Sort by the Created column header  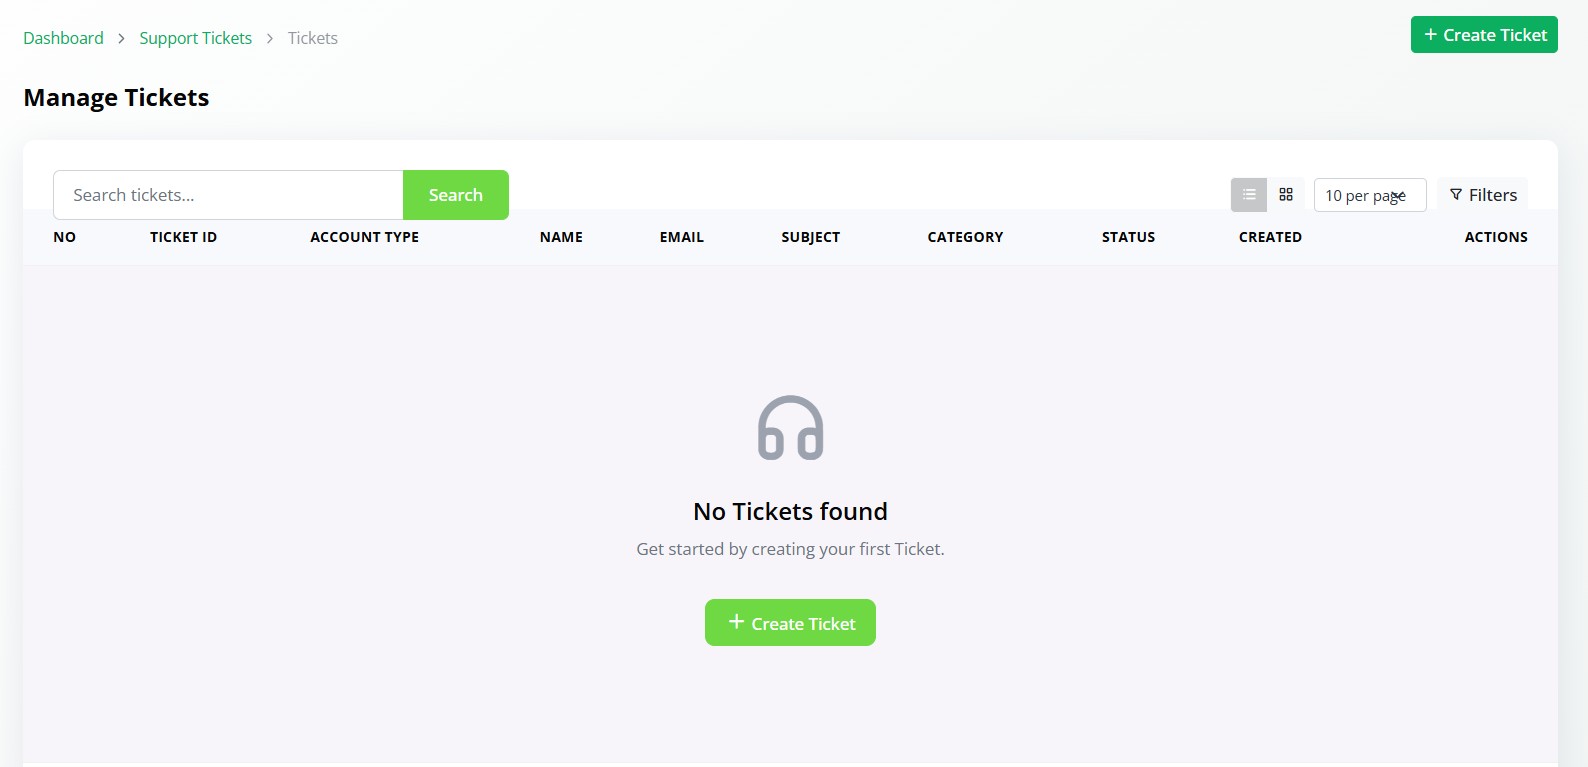click(x=1270, y=237)
